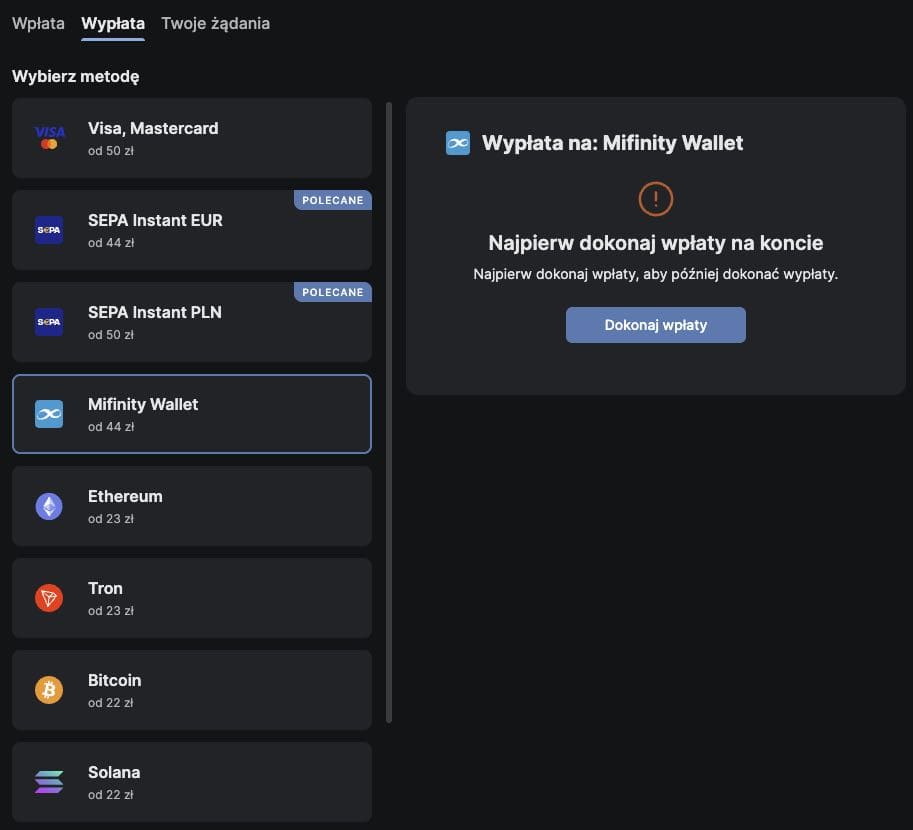Click the Bitcoin orange coin icon
The height and width of the screenshot is (830, 913).
49,690
